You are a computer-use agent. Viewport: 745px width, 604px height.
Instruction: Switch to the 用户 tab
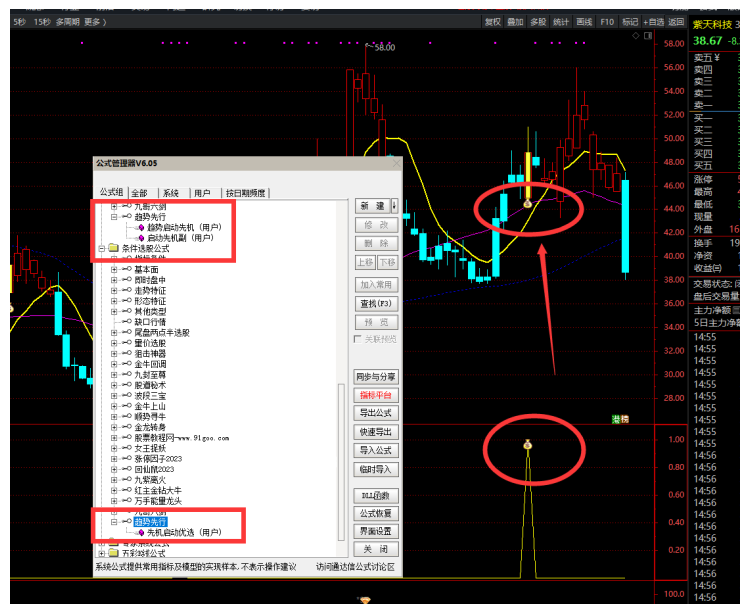(x=202, y=193)
